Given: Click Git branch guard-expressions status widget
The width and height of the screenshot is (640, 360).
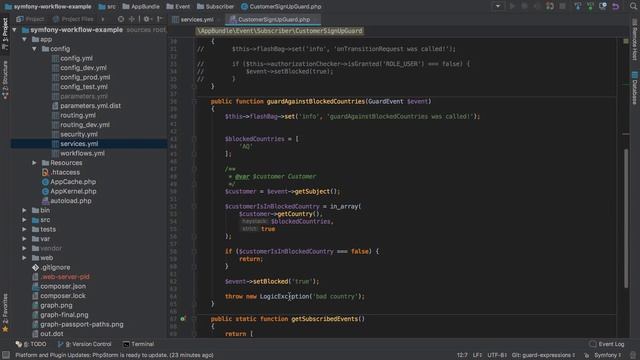Looking at the screenshot, I should tap(543, 355).
